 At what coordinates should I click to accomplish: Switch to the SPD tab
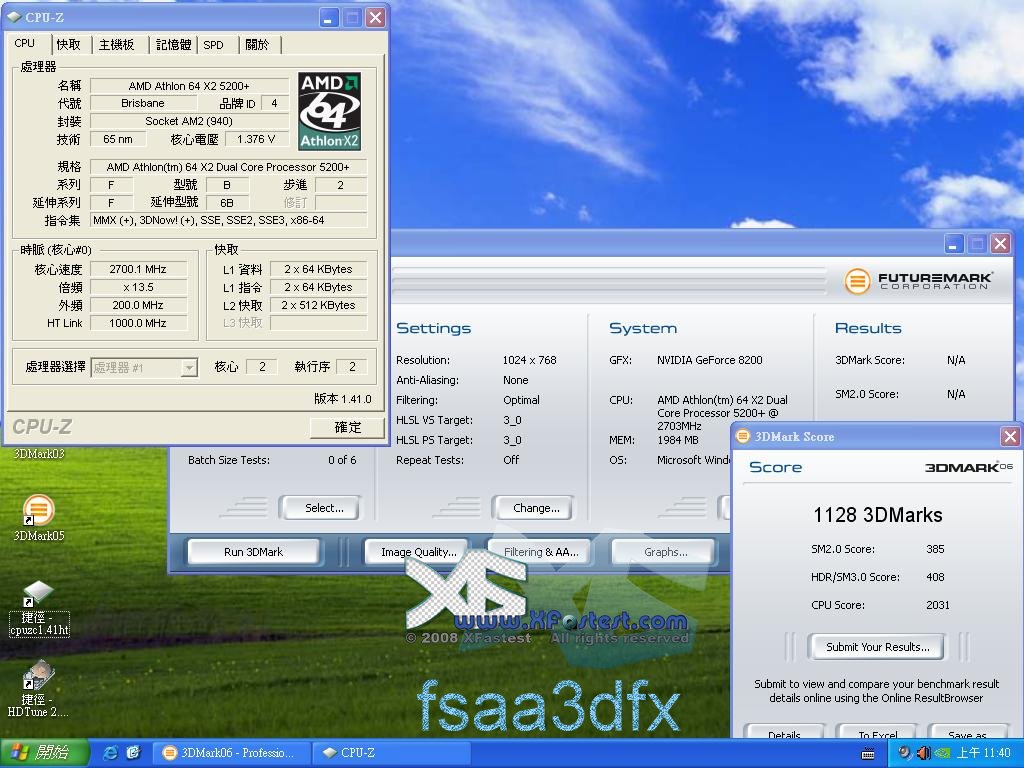213,45
